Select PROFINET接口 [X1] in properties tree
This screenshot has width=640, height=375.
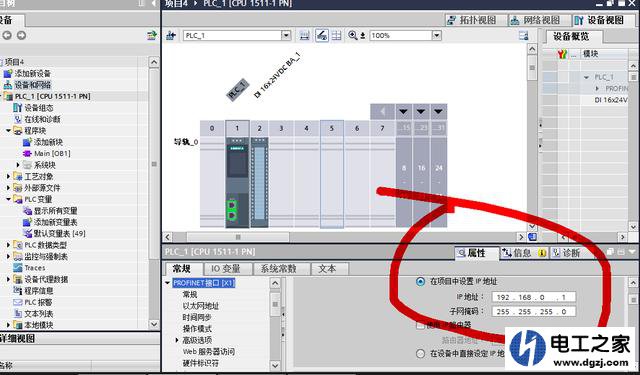[204, 283]
